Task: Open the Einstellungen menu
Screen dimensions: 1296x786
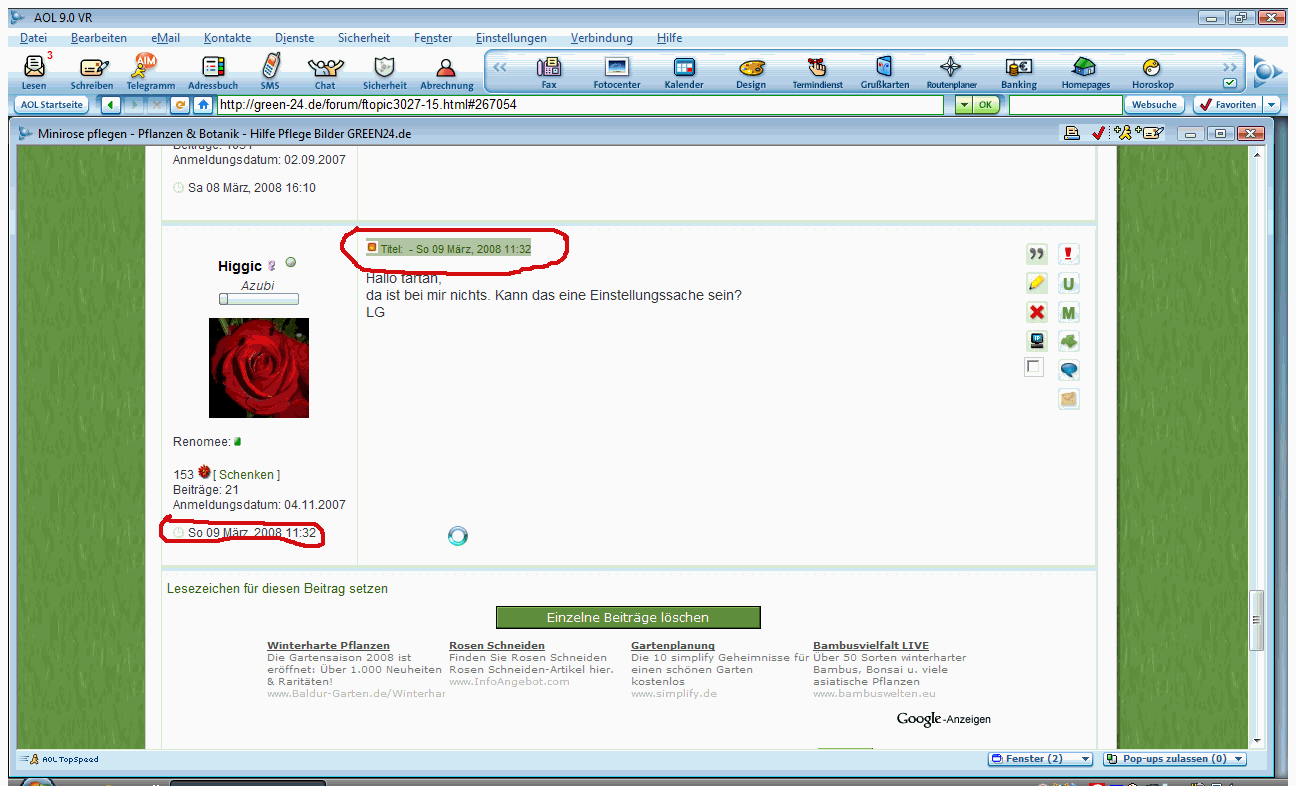Action: [511, 38]
